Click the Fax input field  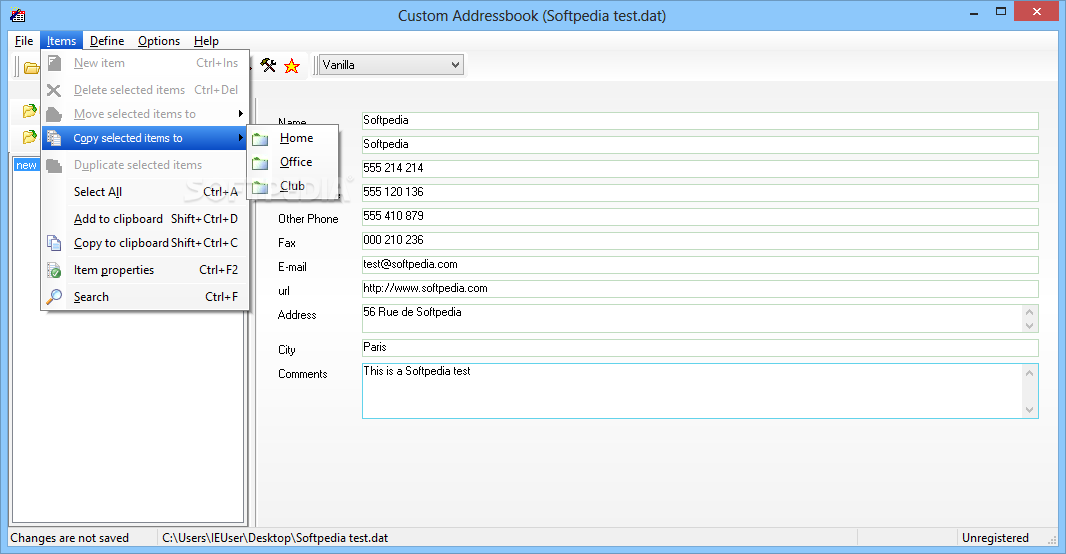pyautogui.click(x=700, y=240)
